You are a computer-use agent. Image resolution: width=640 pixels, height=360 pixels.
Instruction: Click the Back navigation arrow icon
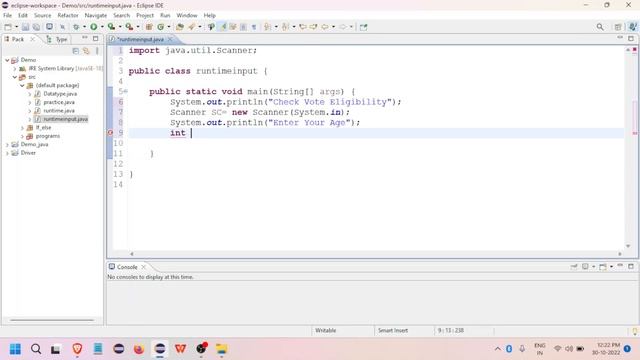point(325,27)
